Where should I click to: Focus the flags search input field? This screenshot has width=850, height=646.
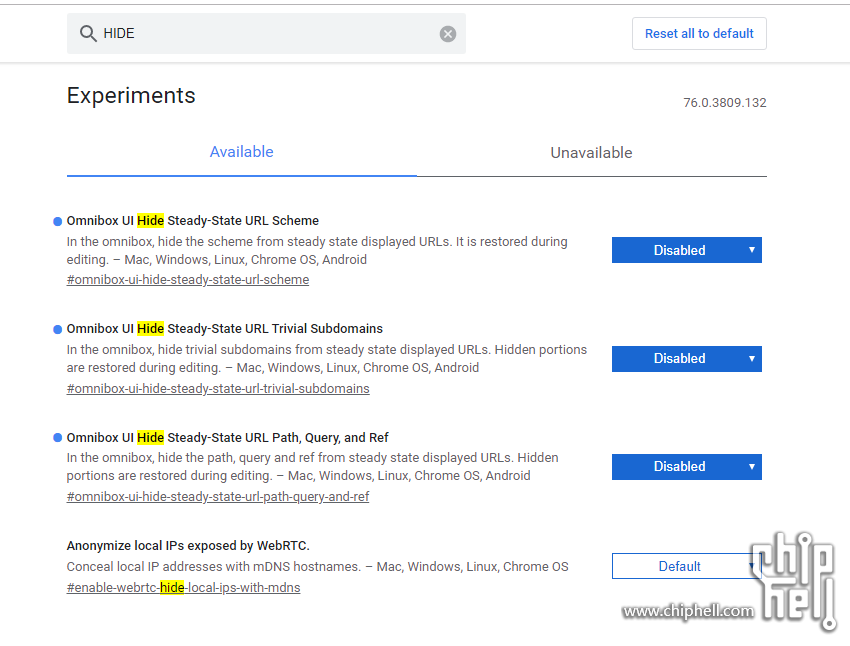point(268,34)
